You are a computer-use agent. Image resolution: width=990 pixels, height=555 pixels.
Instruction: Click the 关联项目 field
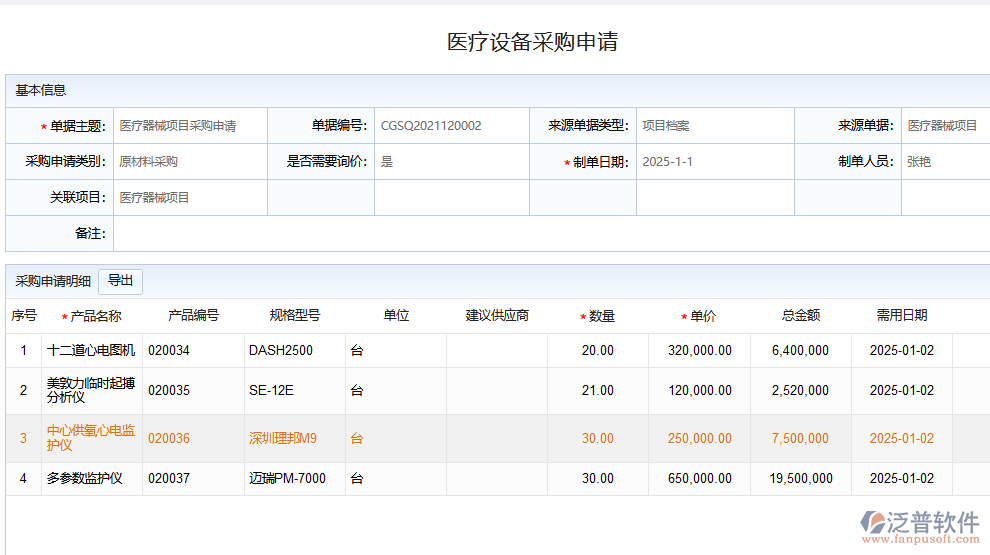coord(189,198)
